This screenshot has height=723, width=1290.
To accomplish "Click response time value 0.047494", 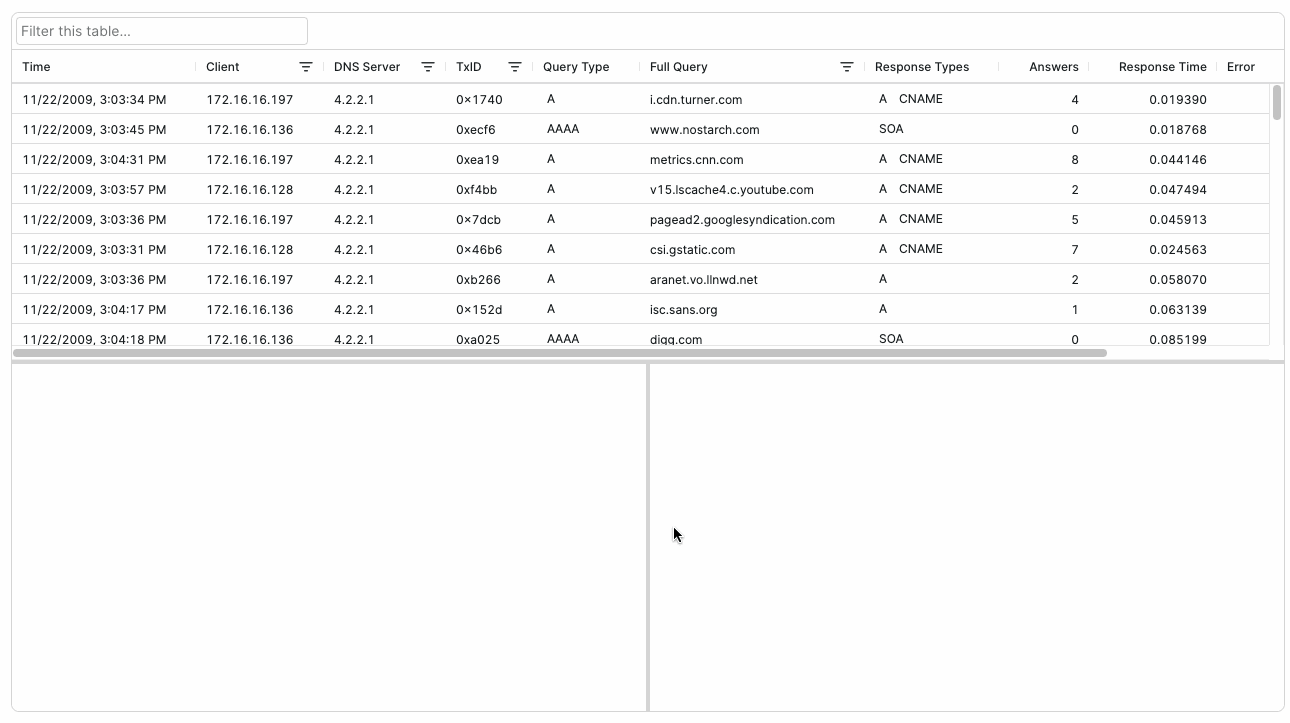I will [x=1178, y=190].
